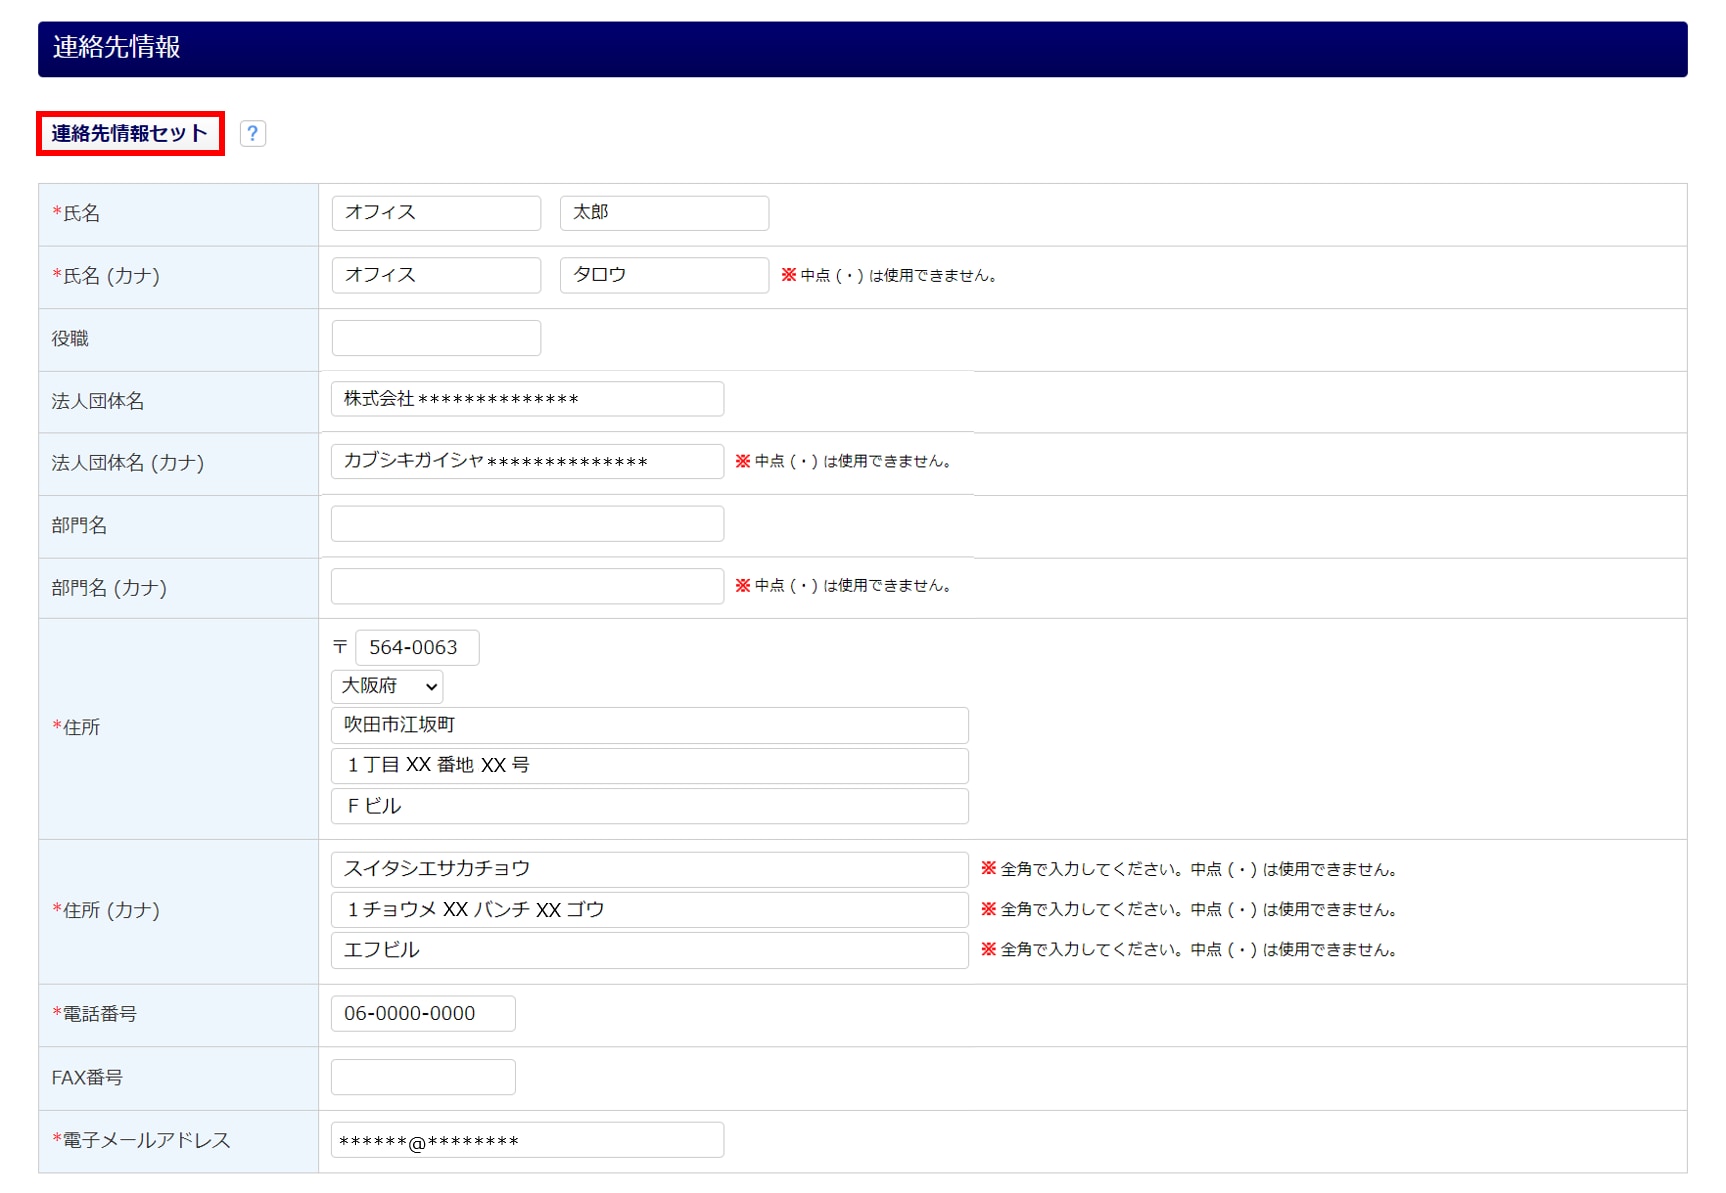Click the phone number field 06-0000-0000
Viewport: 1726px width, 1193px height.
pos(423,1013)
